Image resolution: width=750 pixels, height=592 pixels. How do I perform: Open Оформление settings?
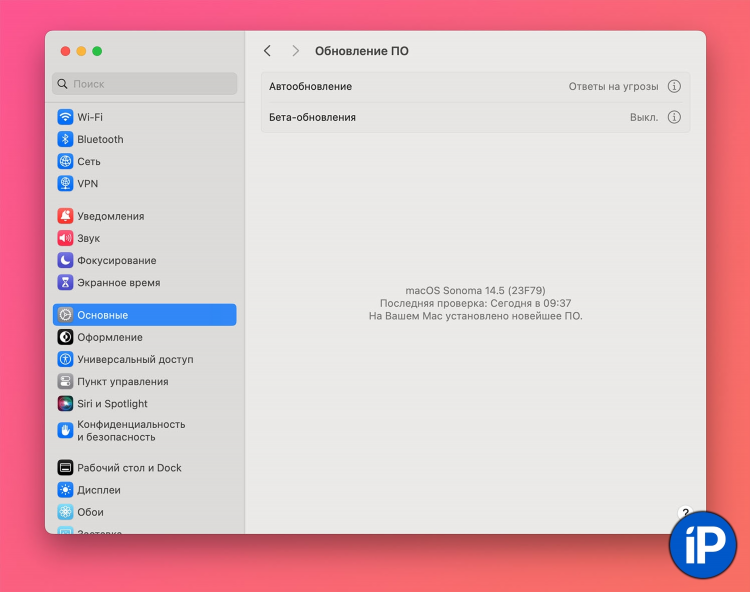(144, 337)
